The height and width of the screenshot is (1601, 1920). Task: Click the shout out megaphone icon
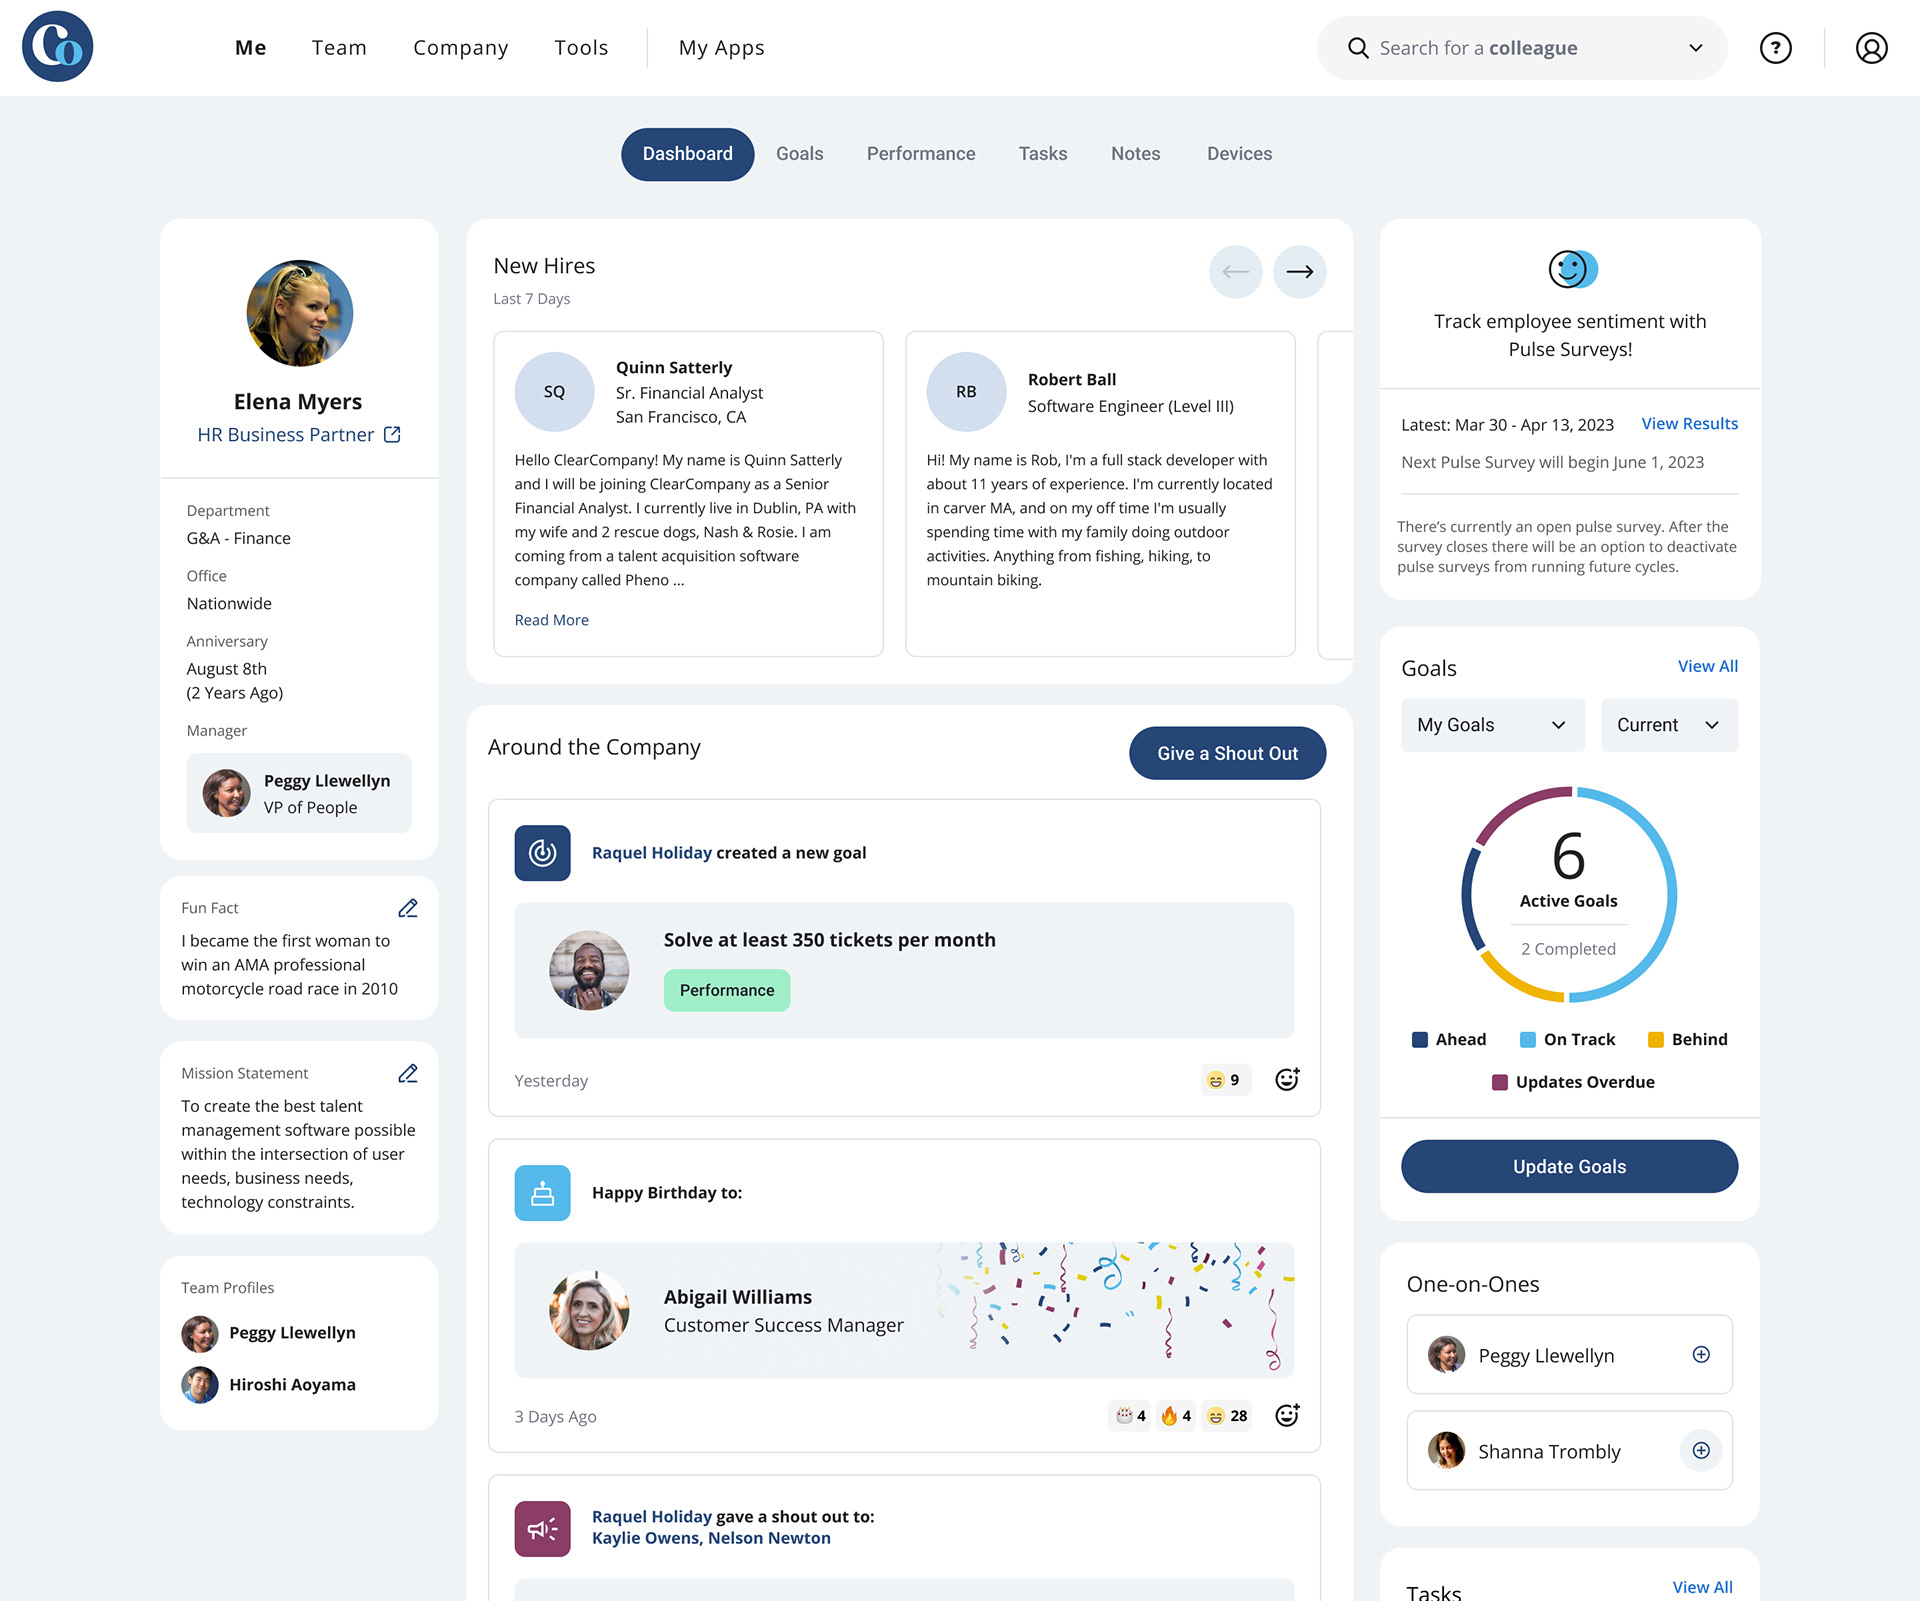point(542,1529)
